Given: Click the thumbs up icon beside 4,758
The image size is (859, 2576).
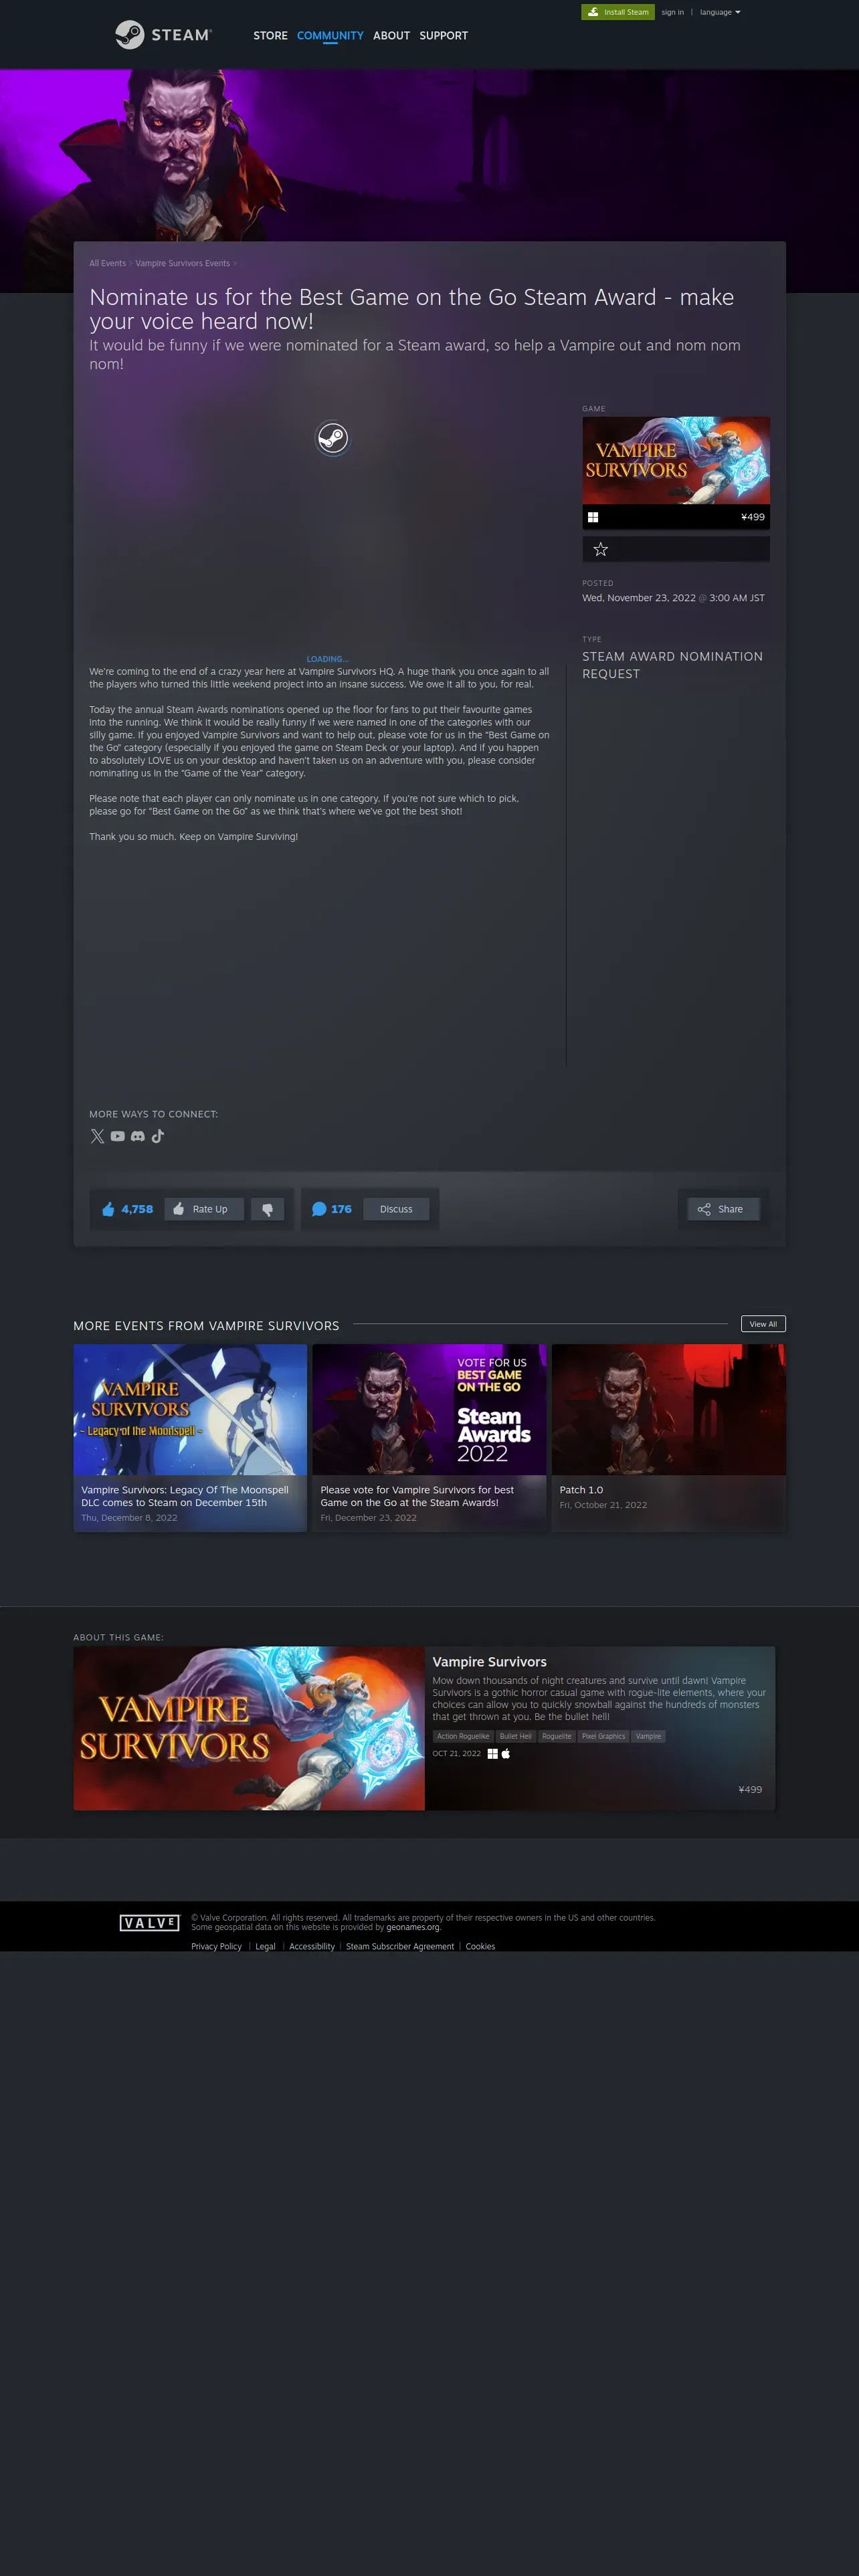Looking at the screenshot, I should pyautogui.click(x=108, y=1209).
